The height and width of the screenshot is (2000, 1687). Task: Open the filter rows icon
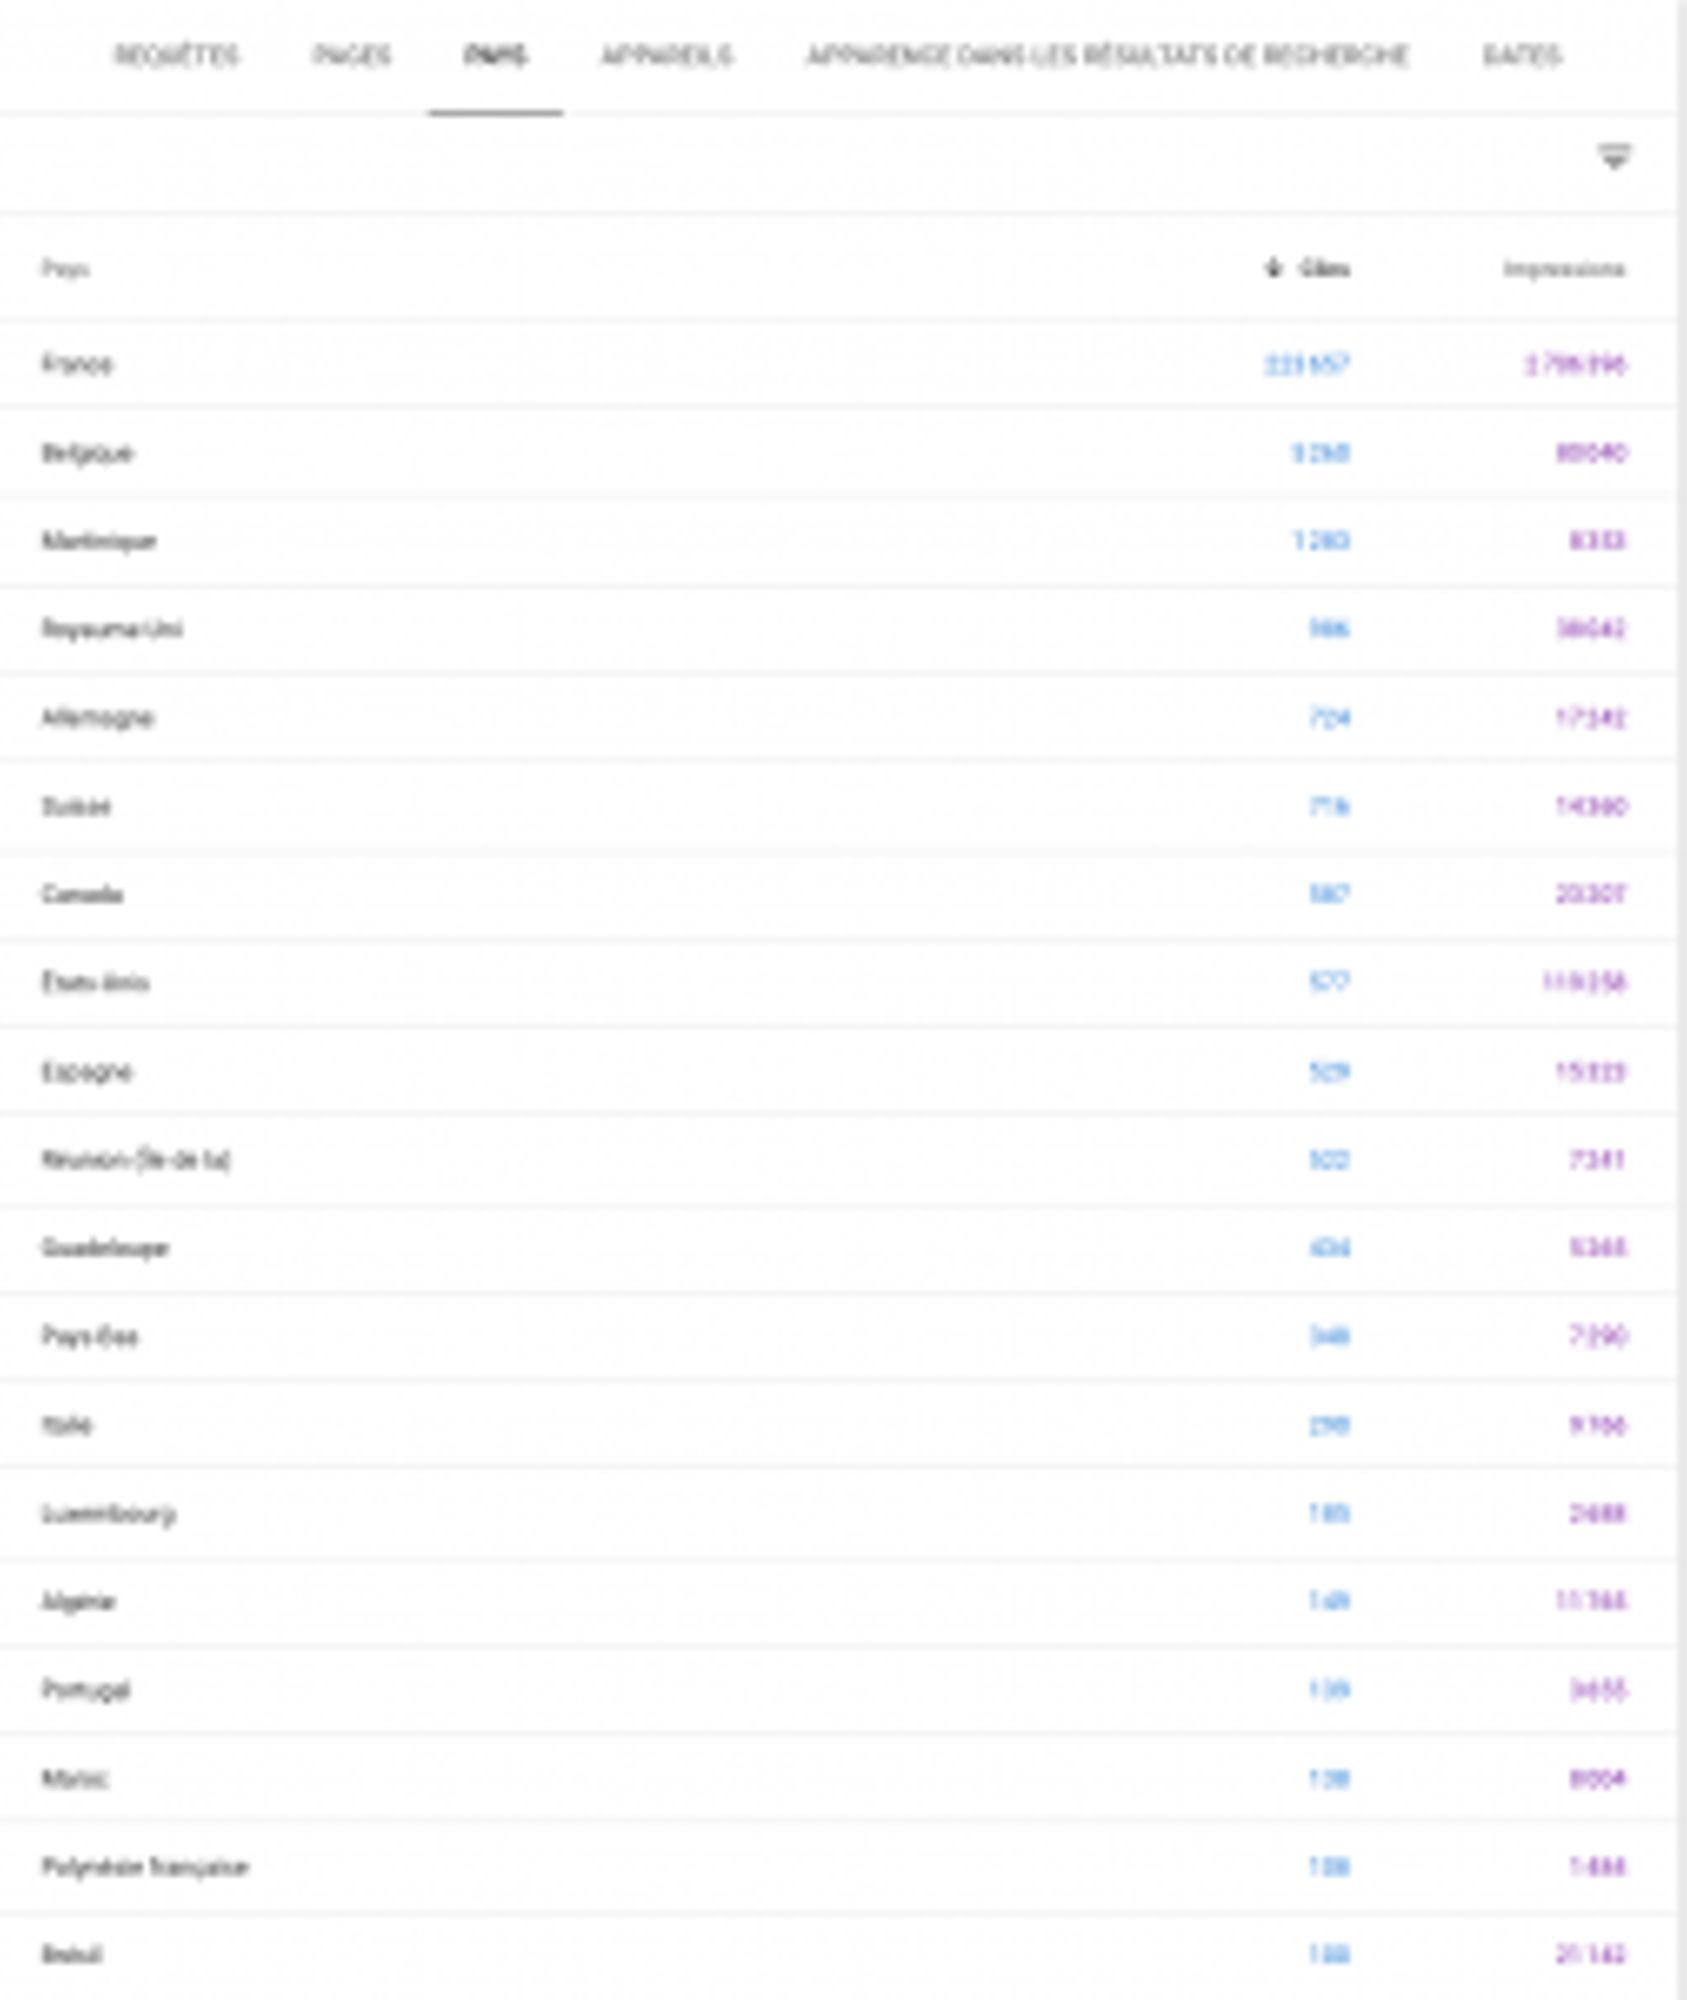(x=1613, y=157)
